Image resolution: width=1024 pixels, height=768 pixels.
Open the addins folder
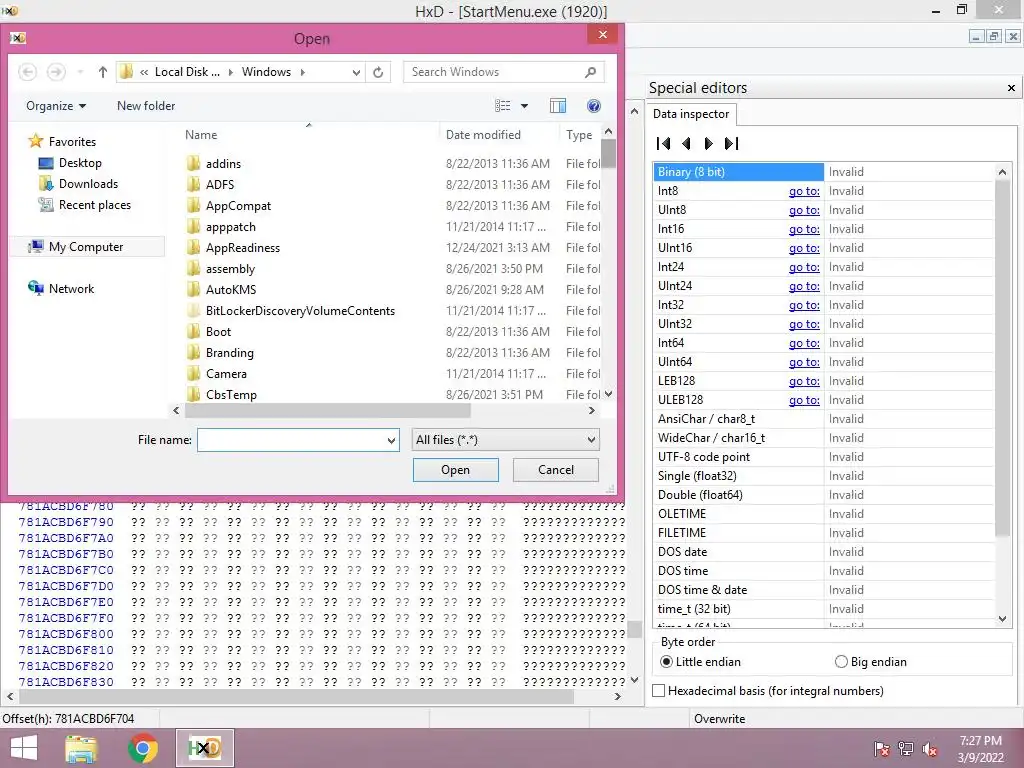click(x=223, y=164)
